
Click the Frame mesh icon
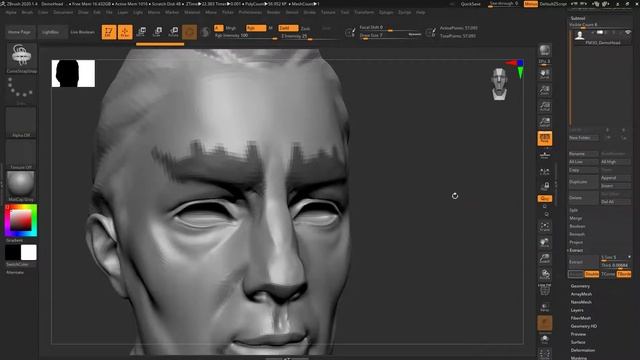click(x=544, y=227)
